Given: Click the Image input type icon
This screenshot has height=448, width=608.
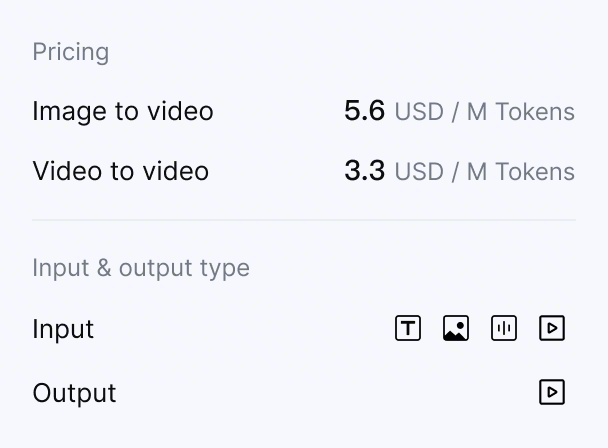Looking at the screenshot, I should click(456, 328).
